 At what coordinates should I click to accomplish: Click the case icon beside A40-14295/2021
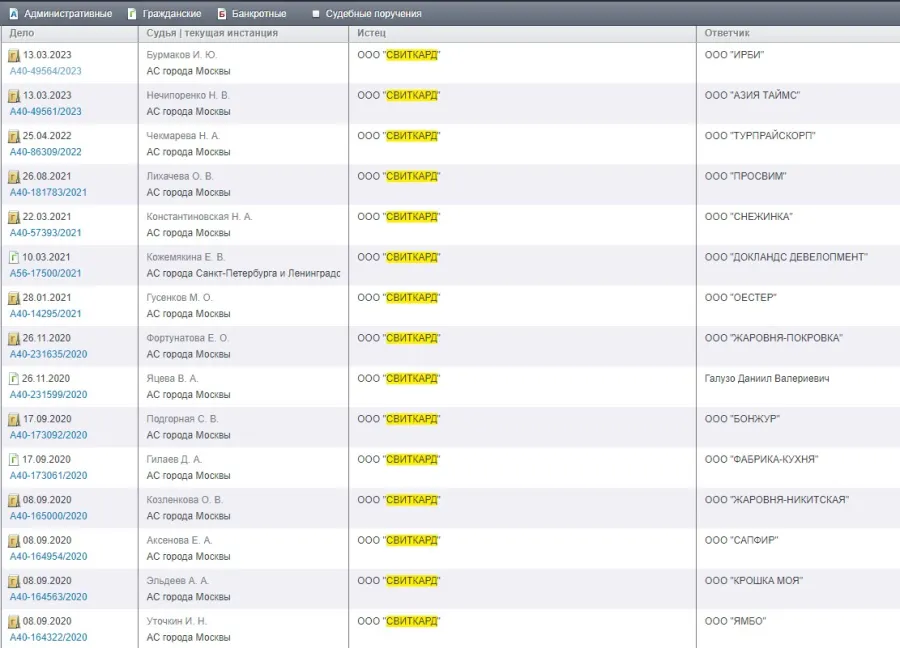(14, 298)
